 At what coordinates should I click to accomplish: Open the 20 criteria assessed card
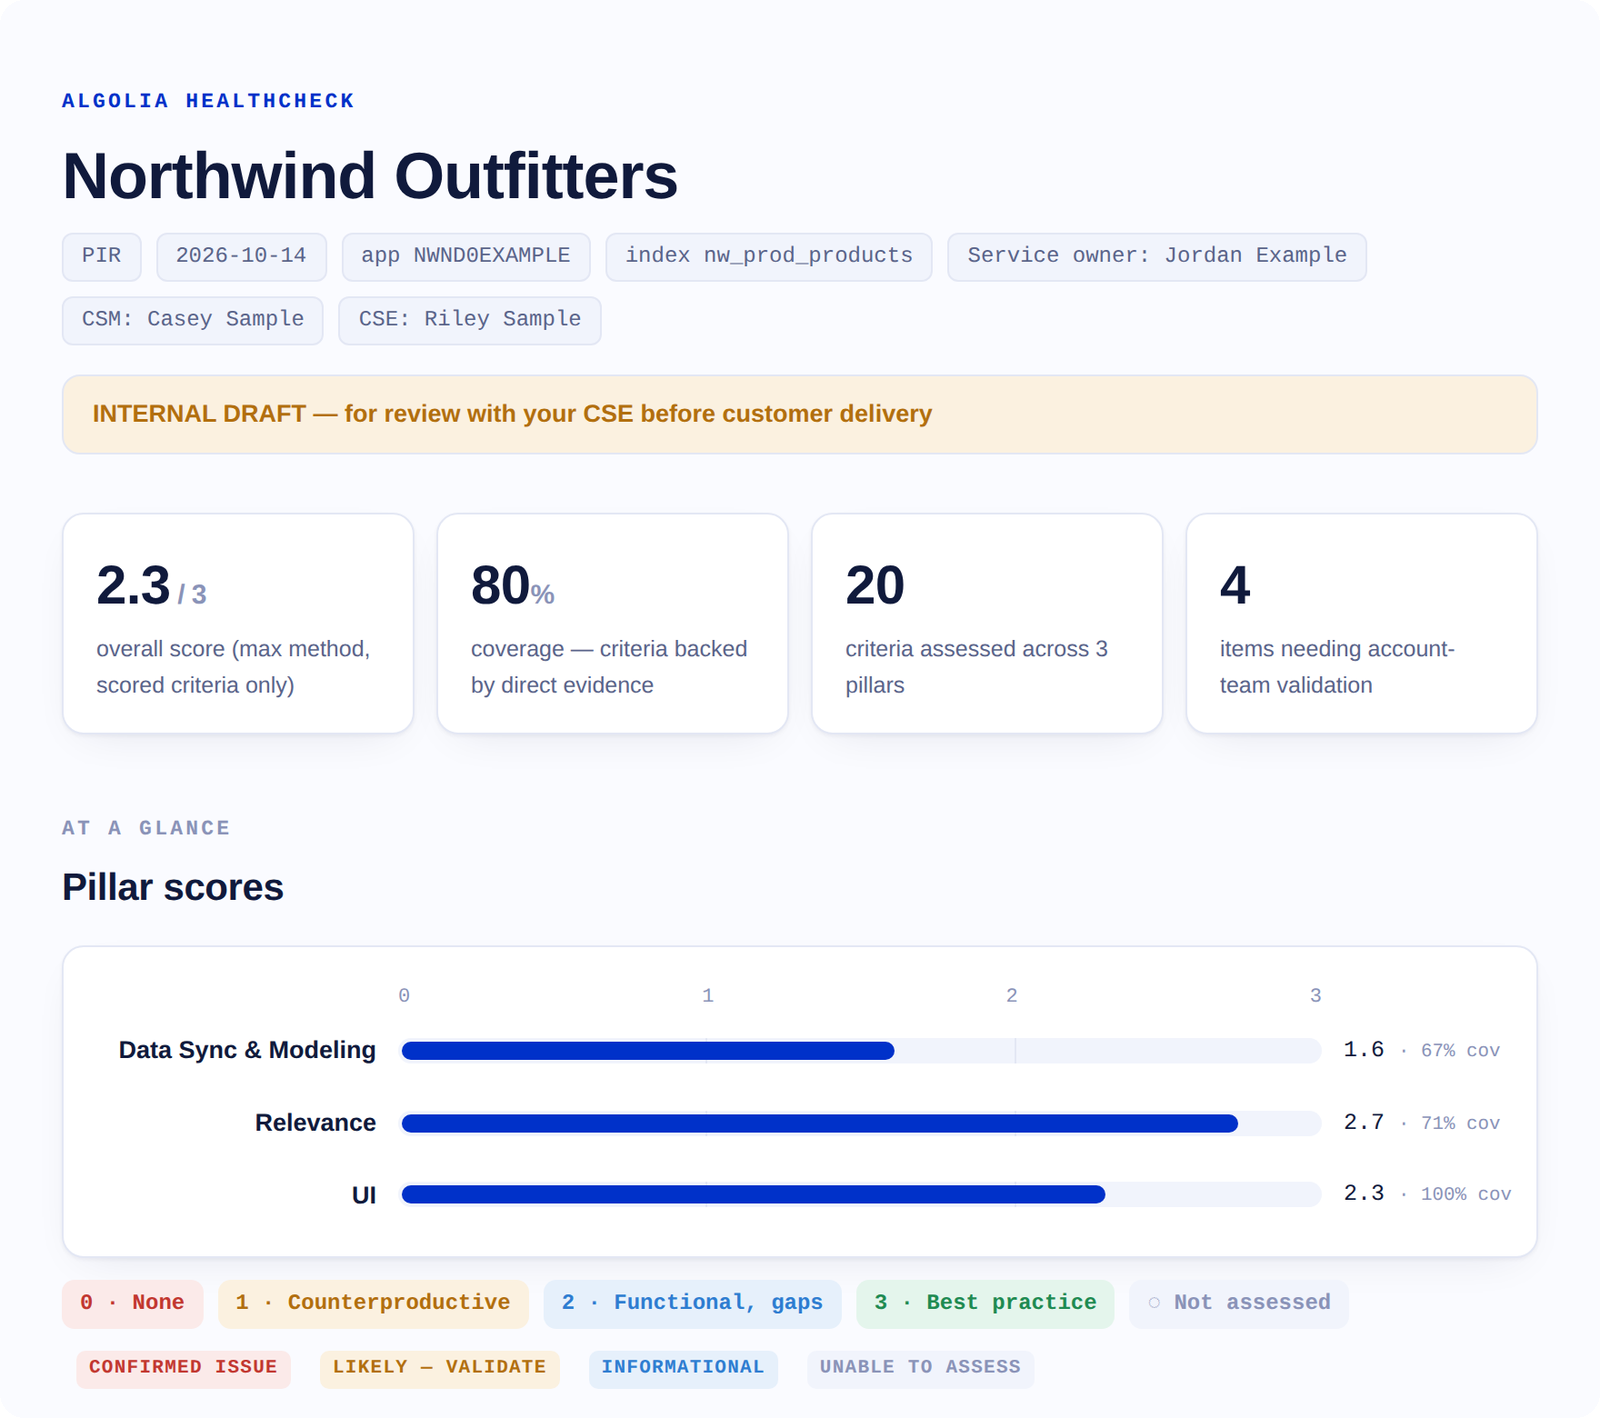click(987, 623)
